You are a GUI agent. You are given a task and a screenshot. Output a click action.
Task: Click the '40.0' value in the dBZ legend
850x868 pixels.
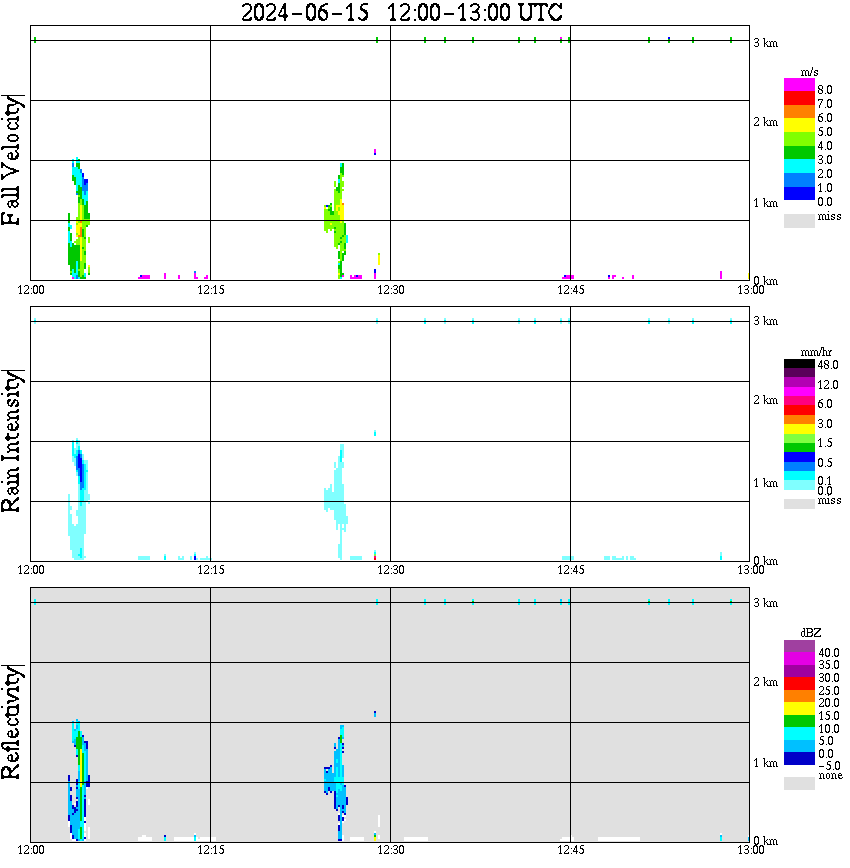[x=829, y=653]
